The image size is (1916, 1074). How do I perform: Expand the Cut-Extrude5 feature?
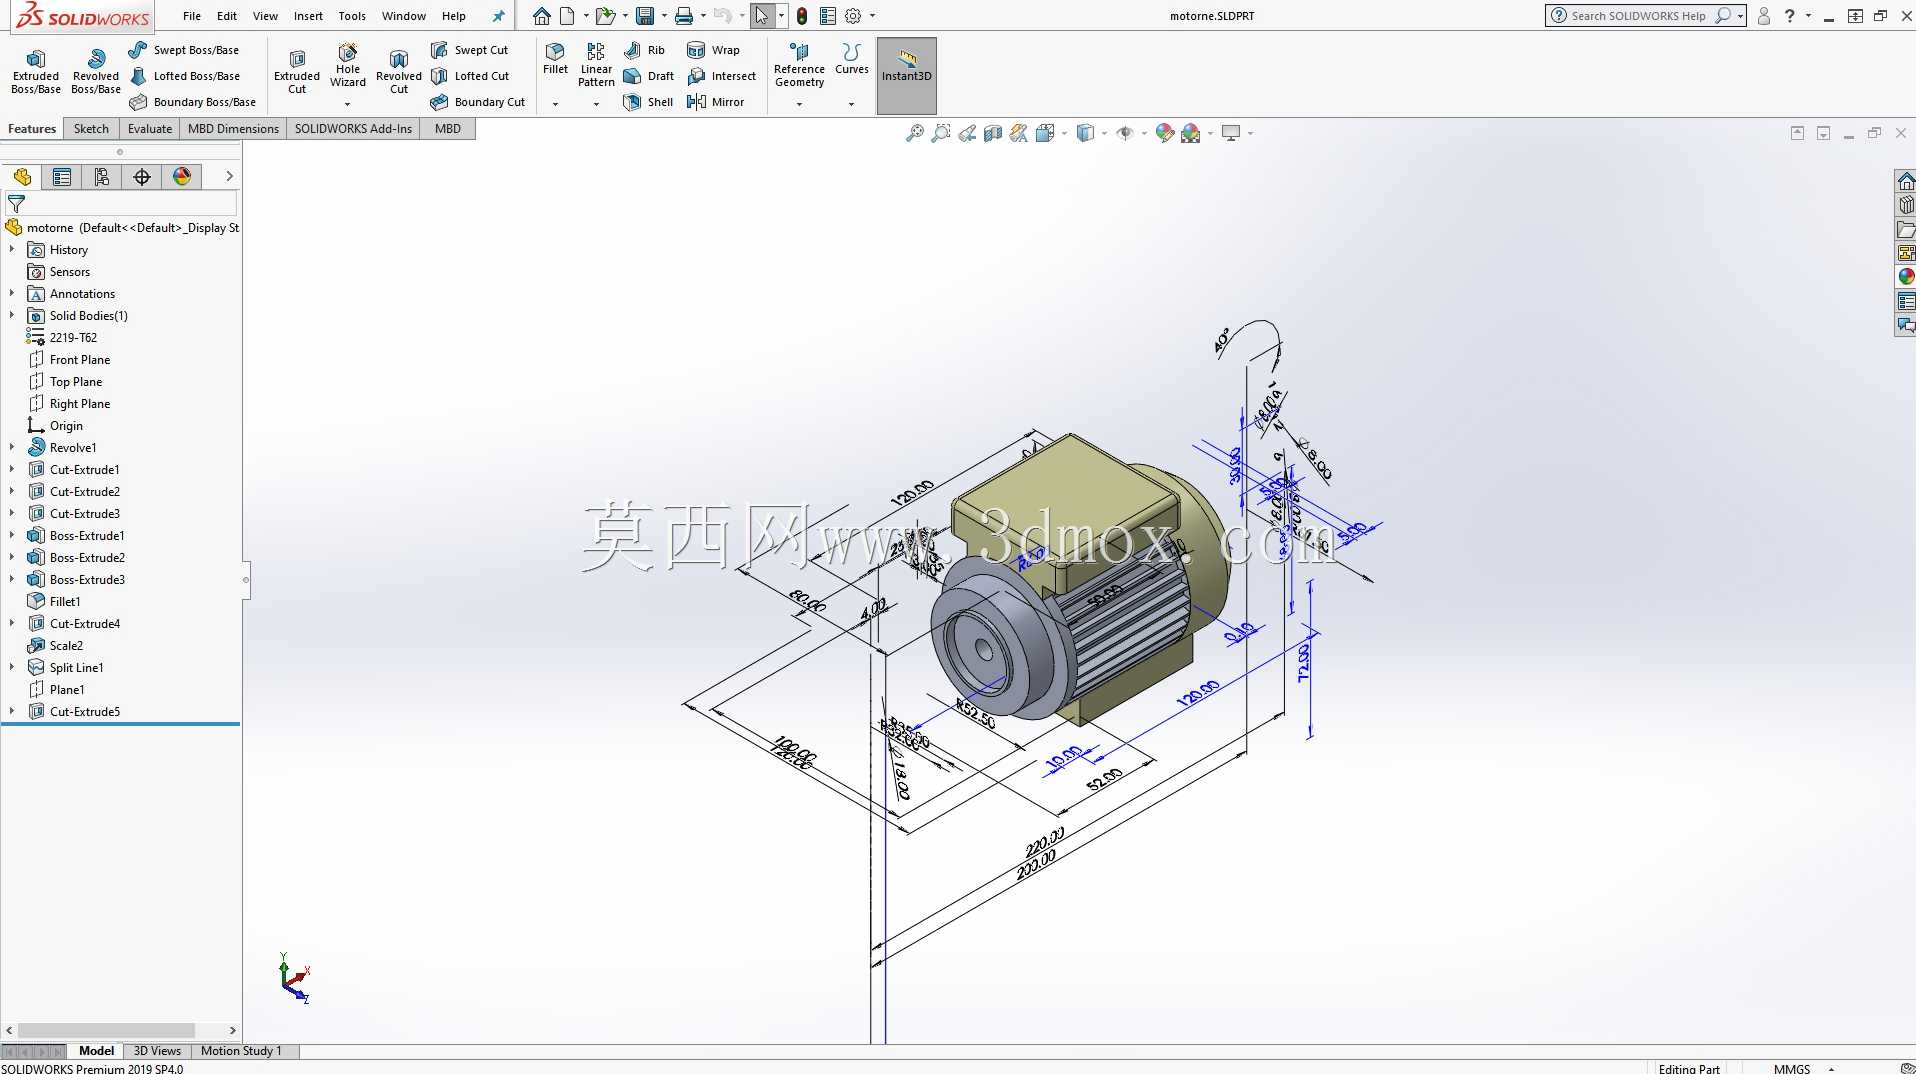point(12,712)
